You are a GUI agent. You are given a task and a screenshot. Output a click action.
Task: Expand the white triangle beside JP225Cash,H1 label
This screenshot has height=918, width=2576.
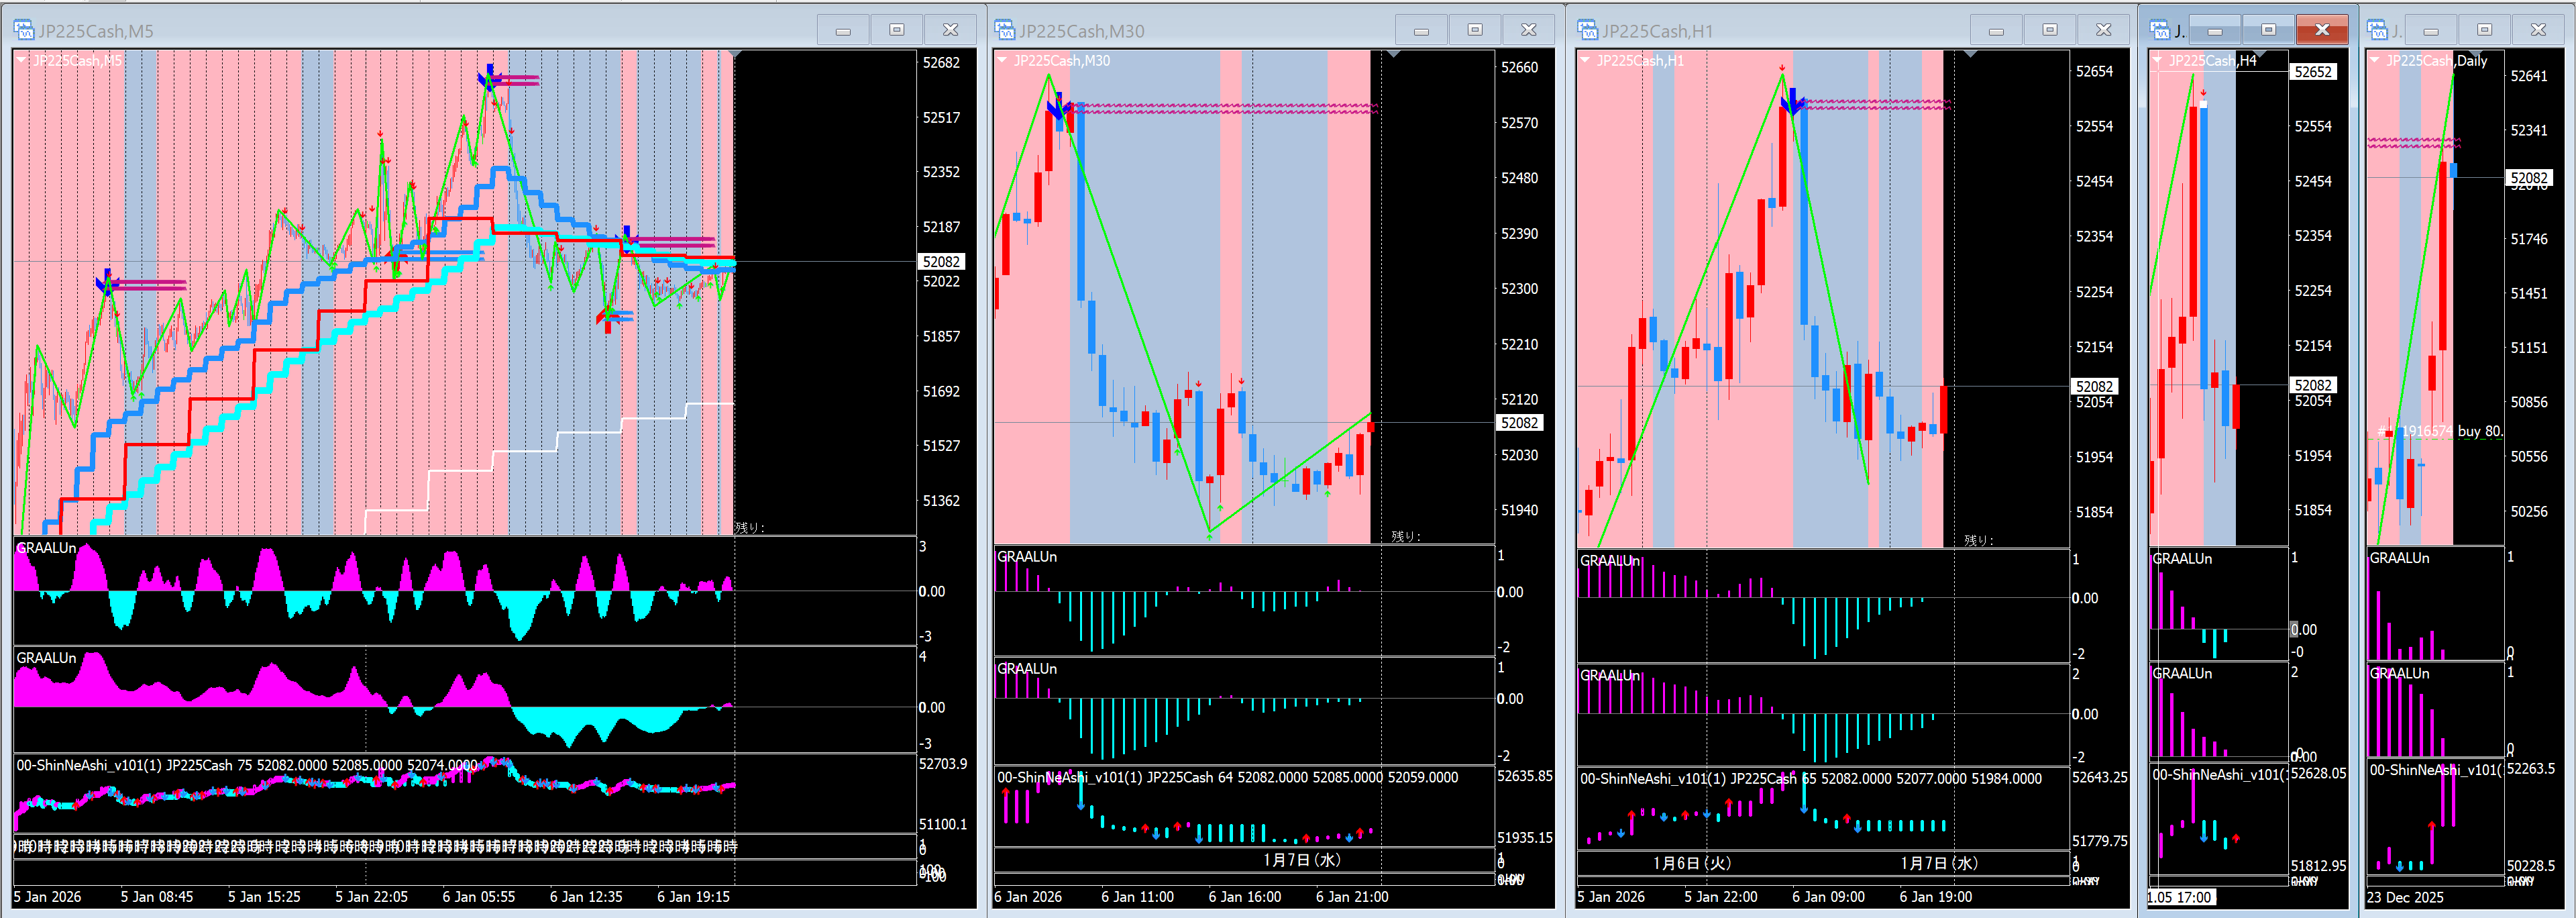(1584, 61)
